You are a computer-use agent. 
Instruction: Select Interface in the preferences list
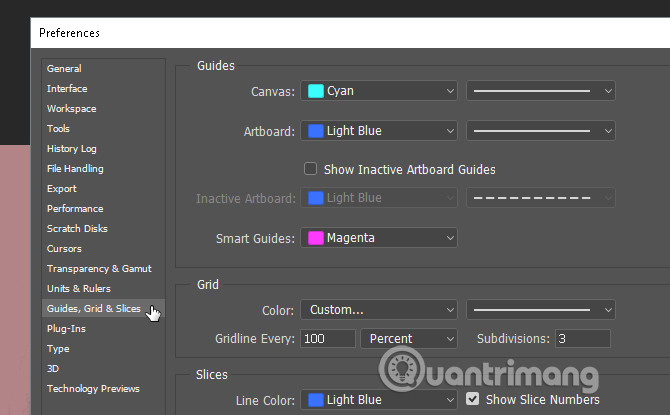[67, 89]
